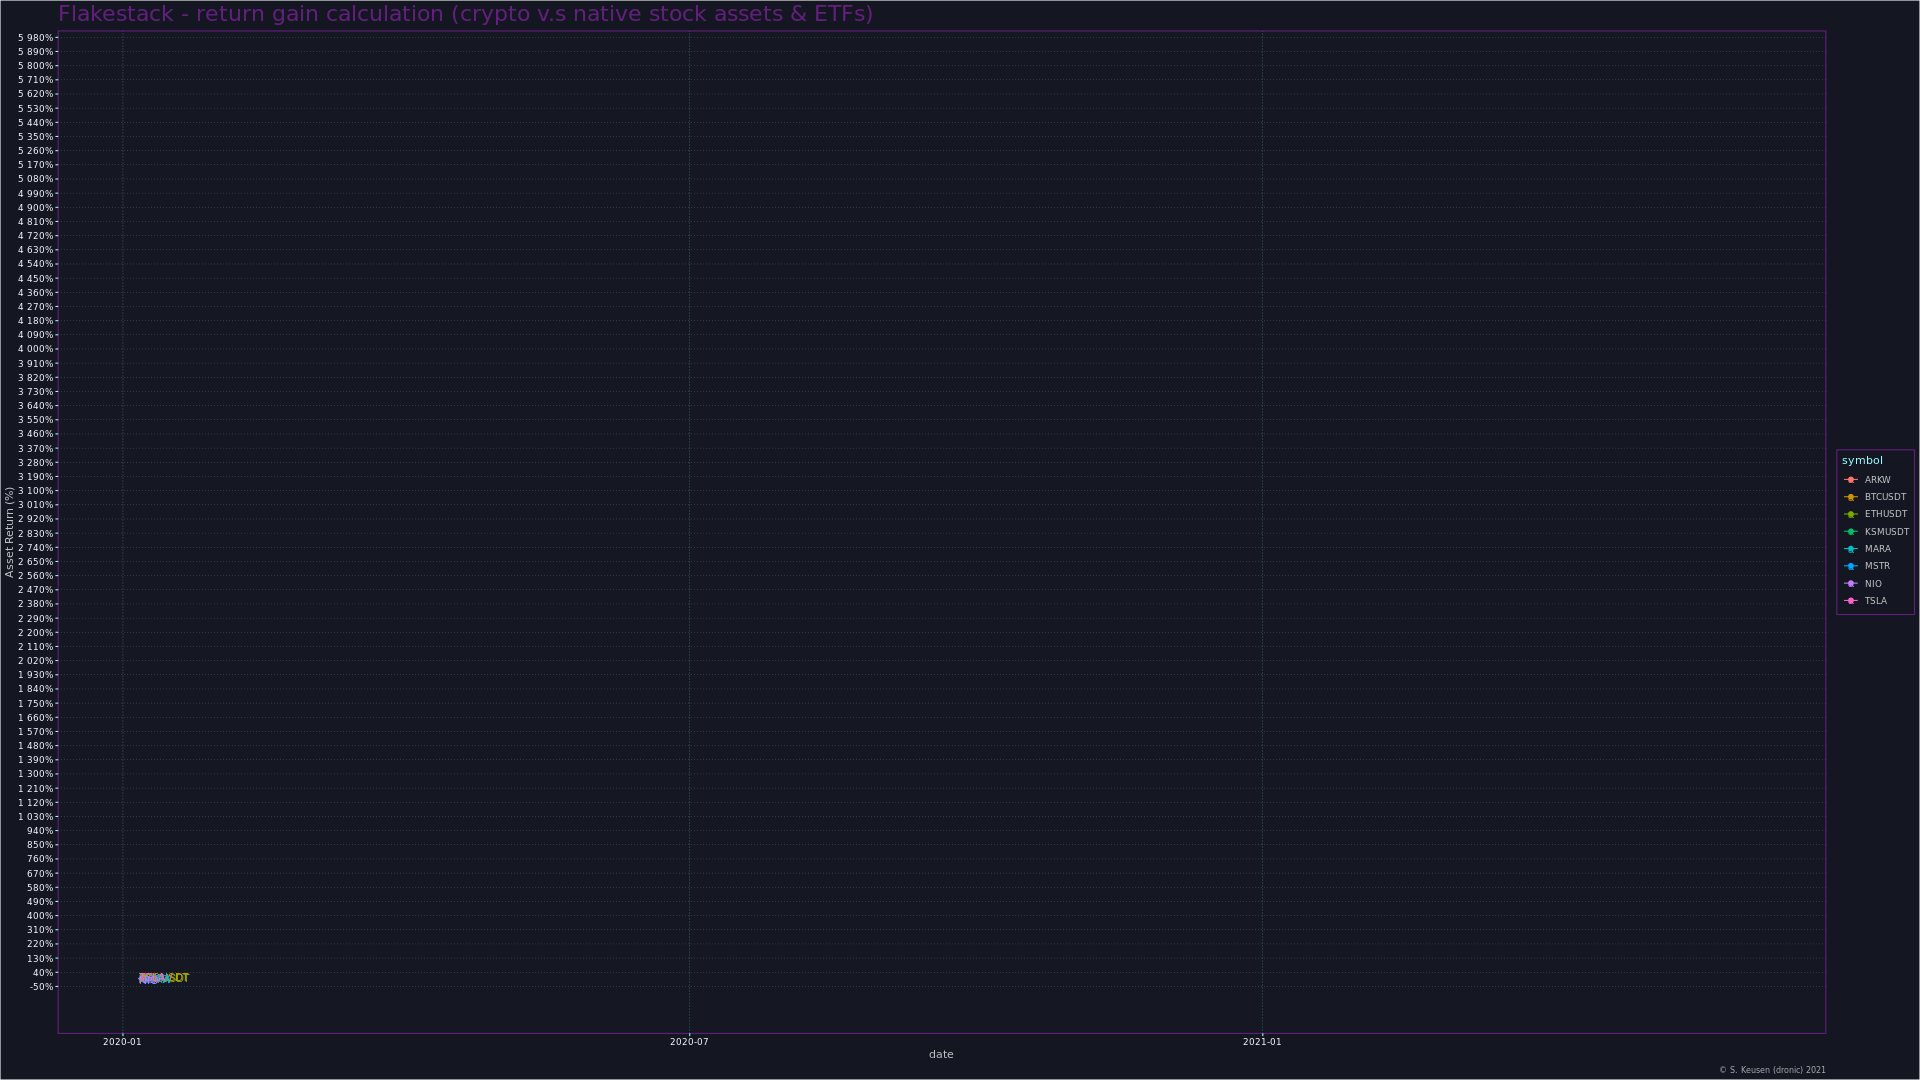
Task: Click the 2021-01 date axis tick
Action: click(1262, 1042)
